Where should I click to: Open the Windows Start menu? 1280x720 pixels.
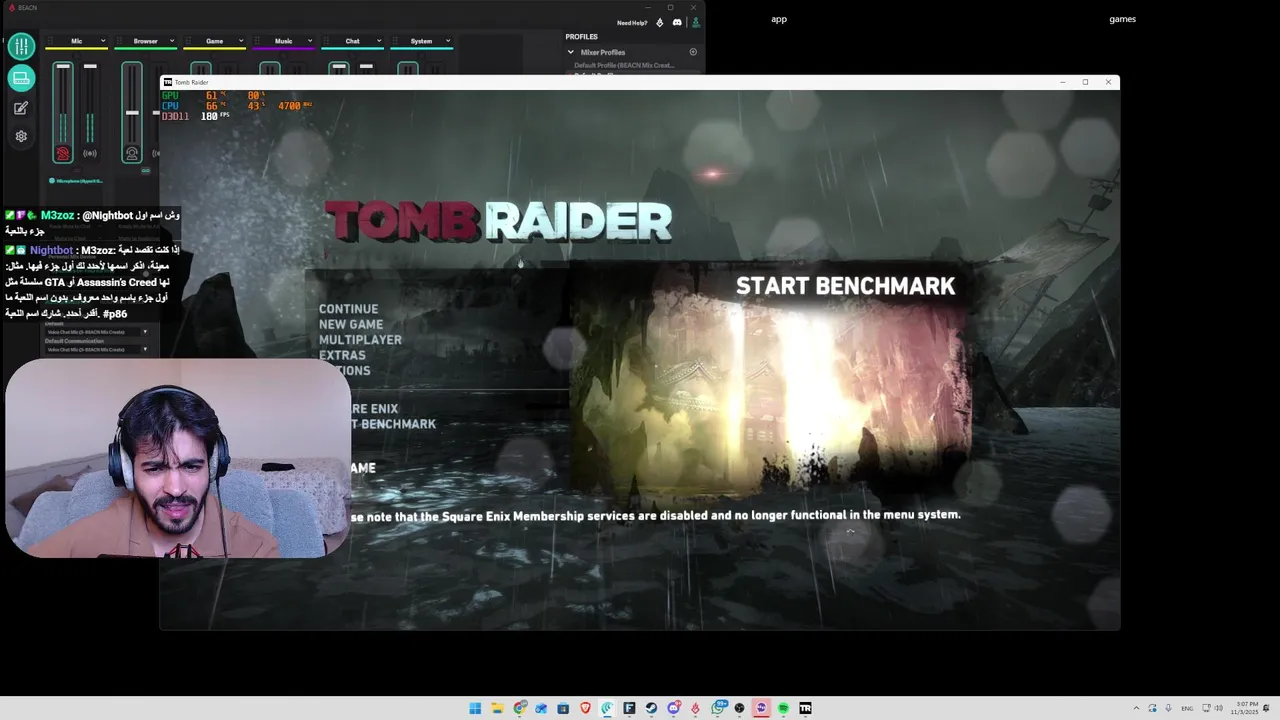[475, 708]
